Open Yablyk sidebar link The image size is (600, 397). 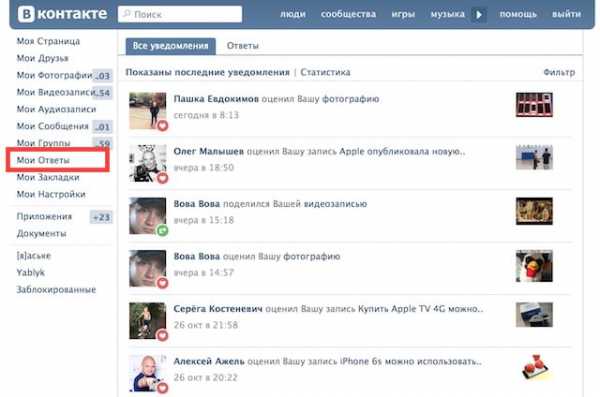pos(31,273)
